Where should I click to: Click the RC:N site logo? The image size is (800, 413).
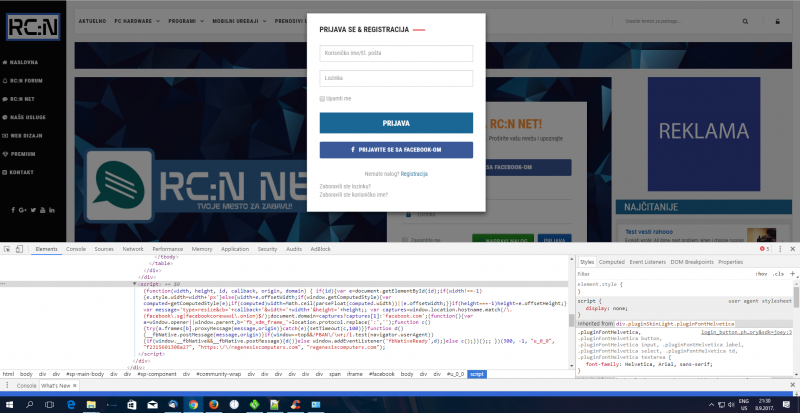(33, 27)
